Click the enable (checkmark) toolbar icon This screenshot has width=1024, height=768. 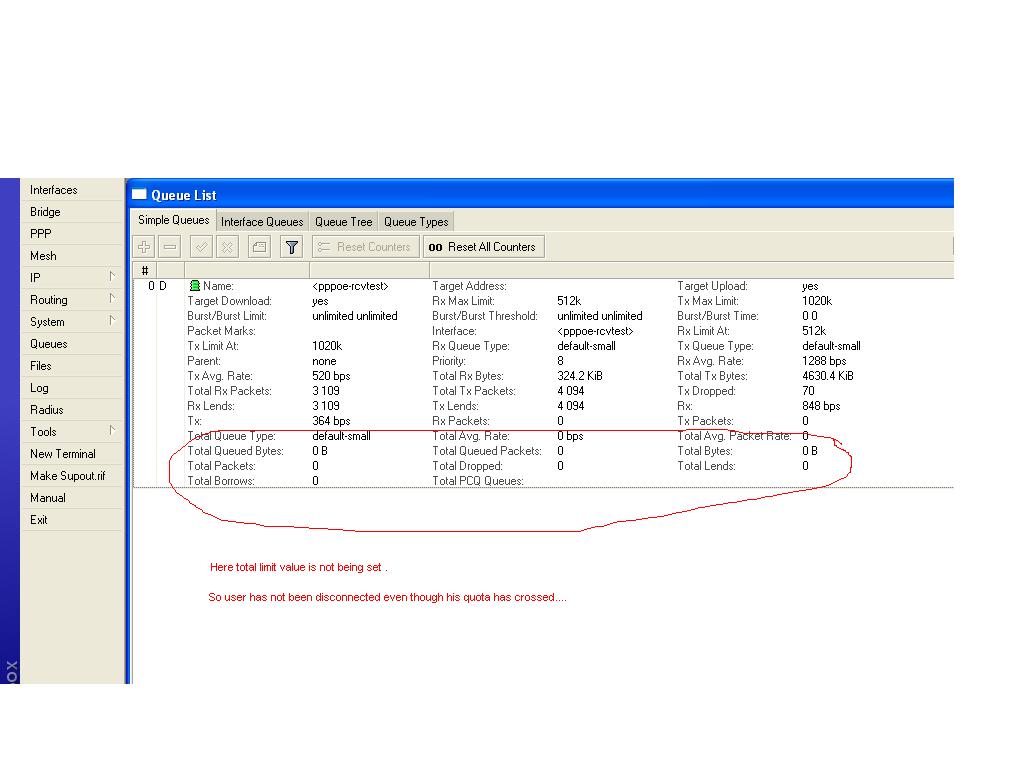tap(201, 247)
